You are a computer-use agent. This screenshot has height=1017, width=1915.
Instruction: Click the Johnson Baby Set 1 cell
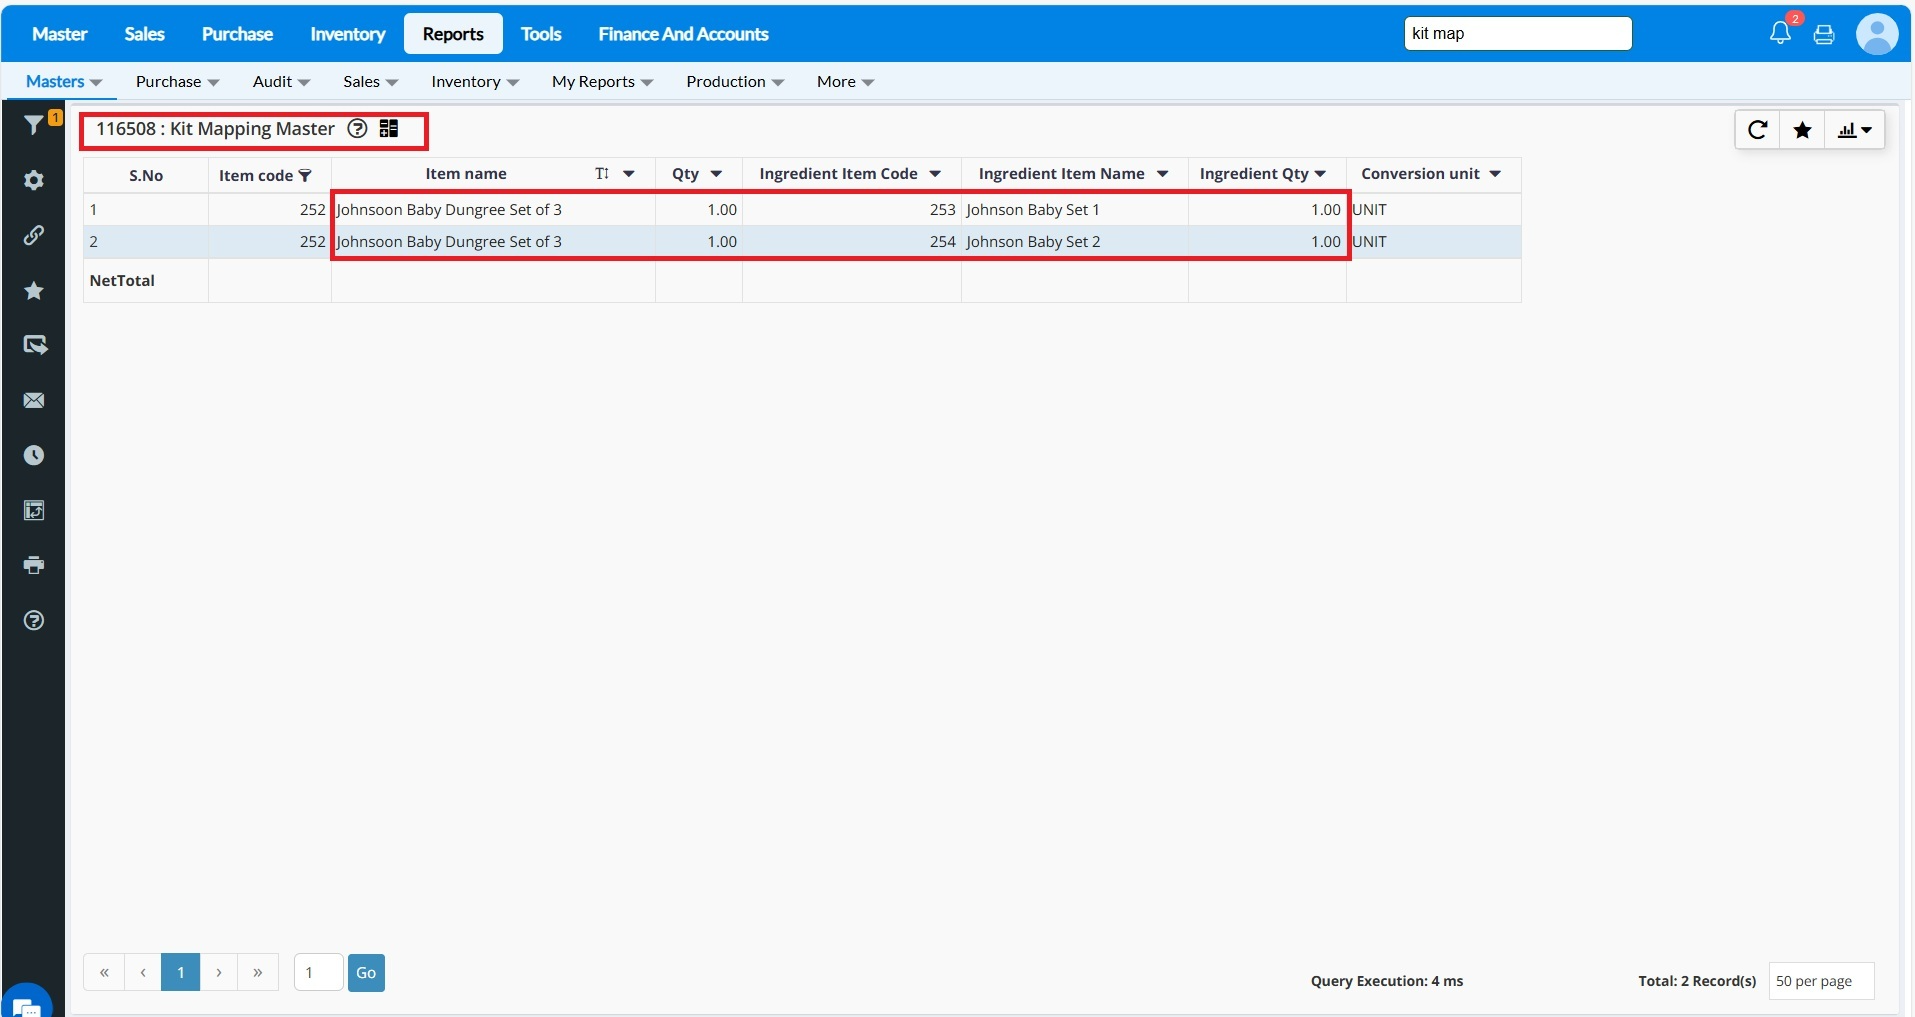(x=1075, y=210)
